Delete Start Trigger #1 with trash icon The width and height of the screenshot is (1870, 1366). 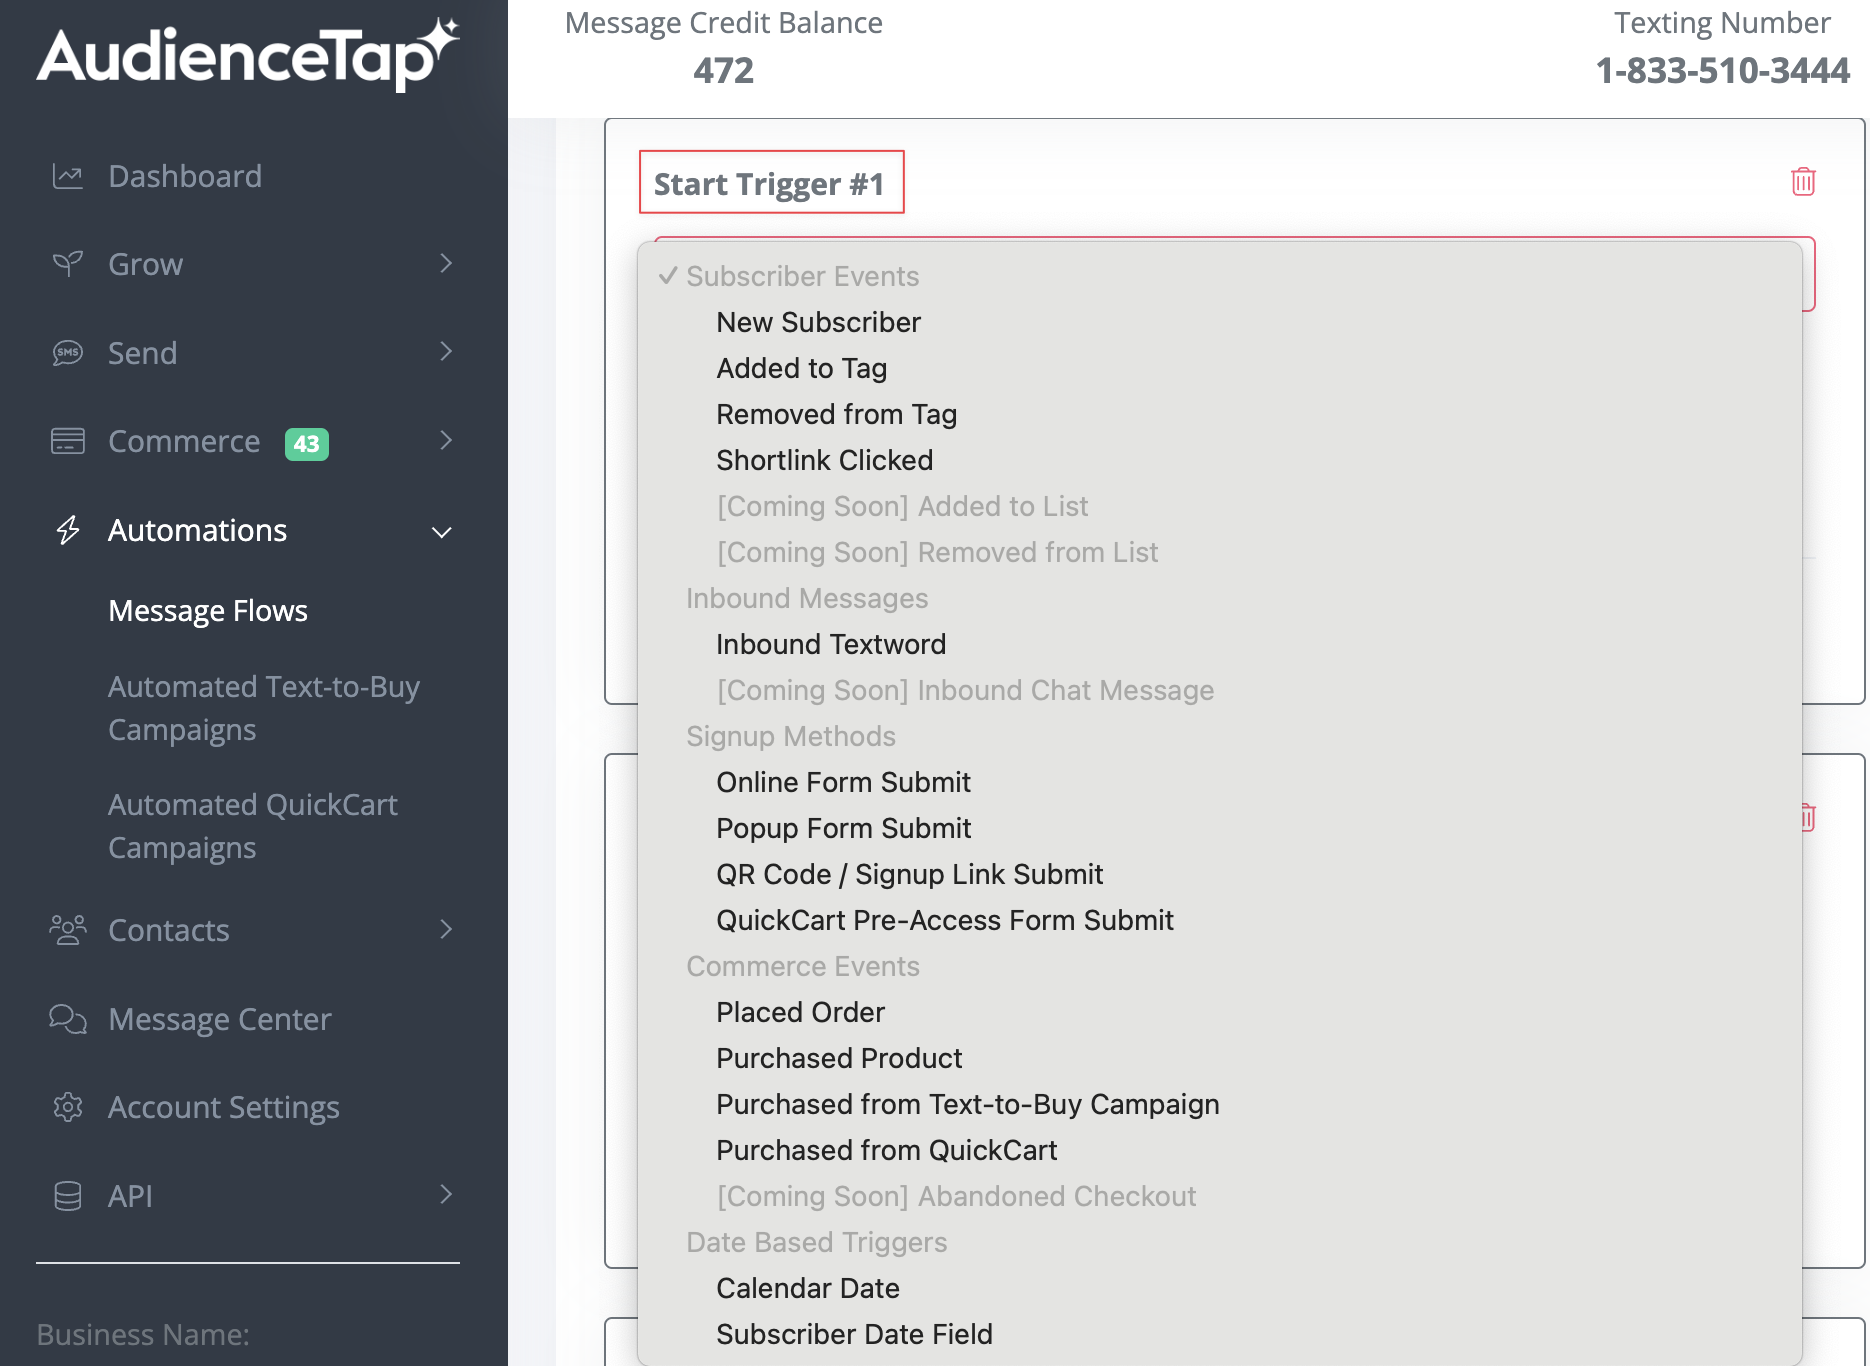tap(1802, 182)
